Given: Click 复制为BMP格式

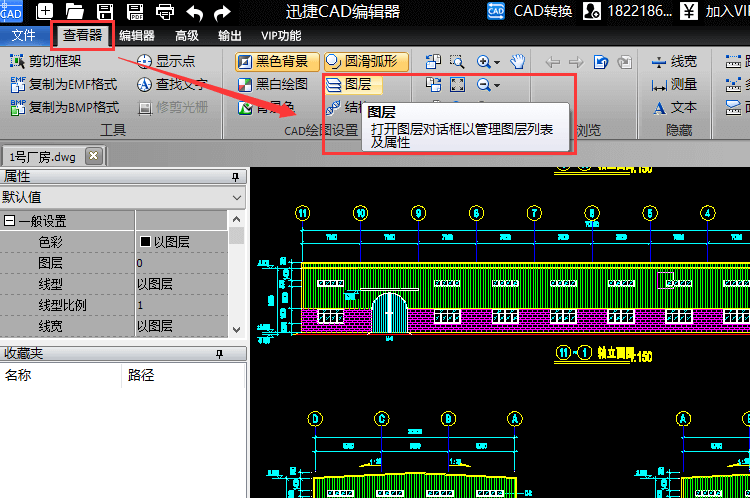Looking at the screenshot, I should (65, 108).
